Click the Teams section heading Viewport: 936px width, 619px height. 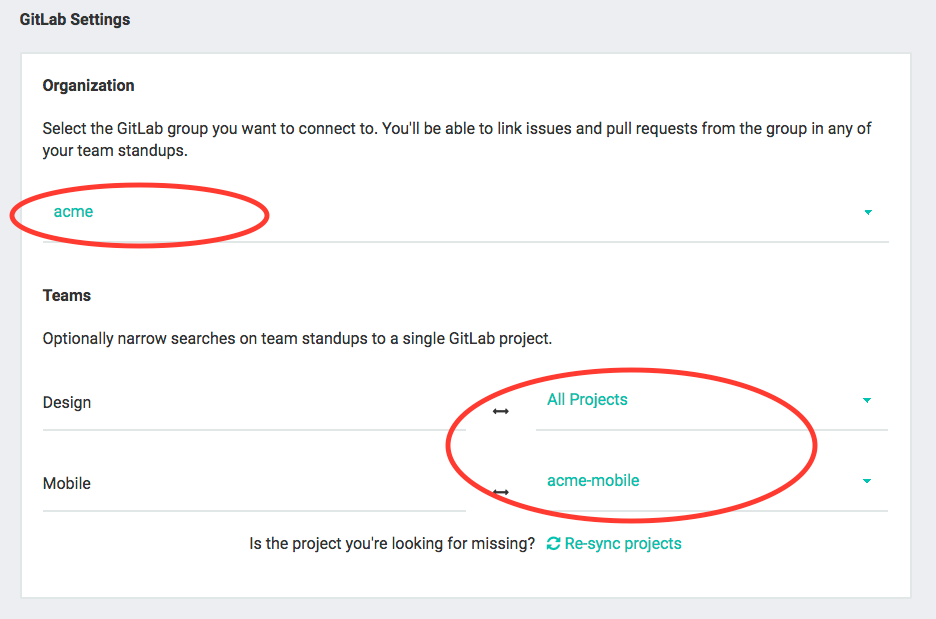coord(67,295)
